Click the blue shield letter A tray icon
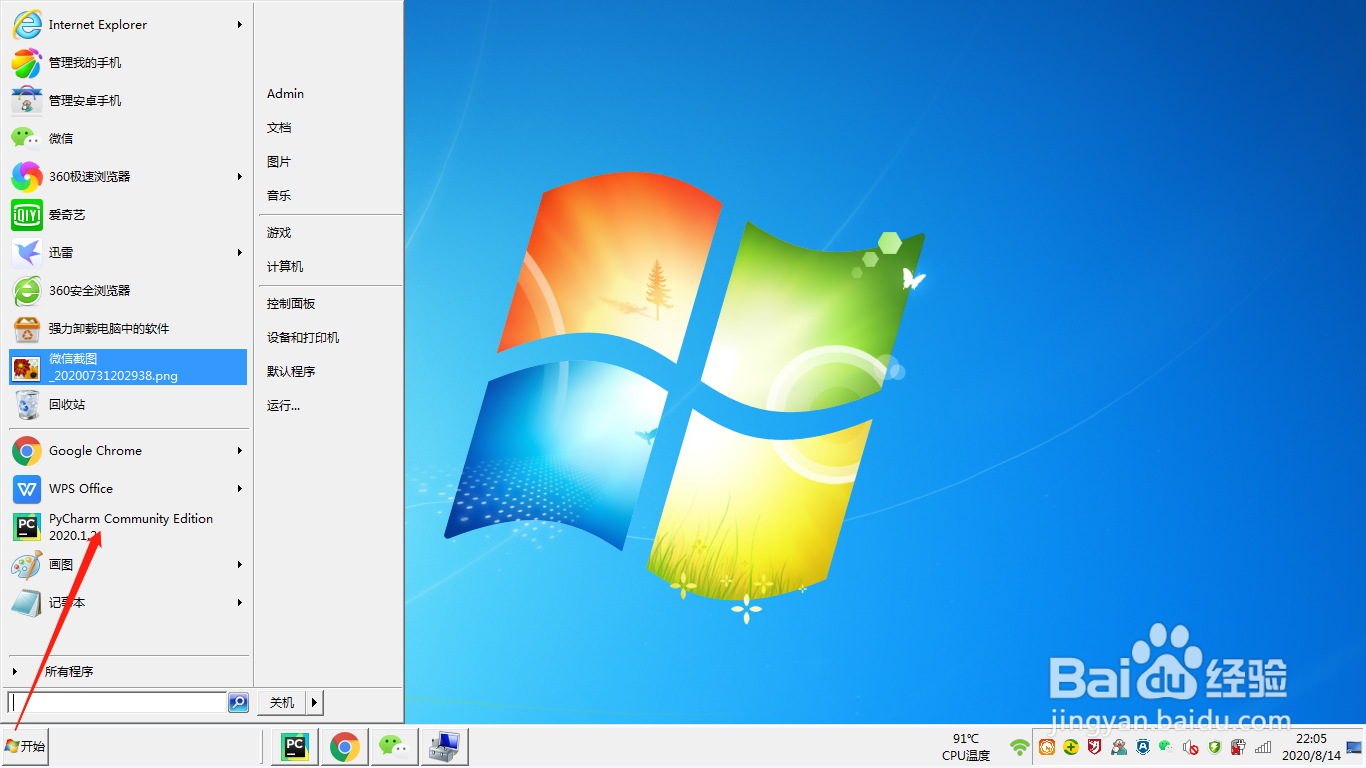 point(1143,746)
